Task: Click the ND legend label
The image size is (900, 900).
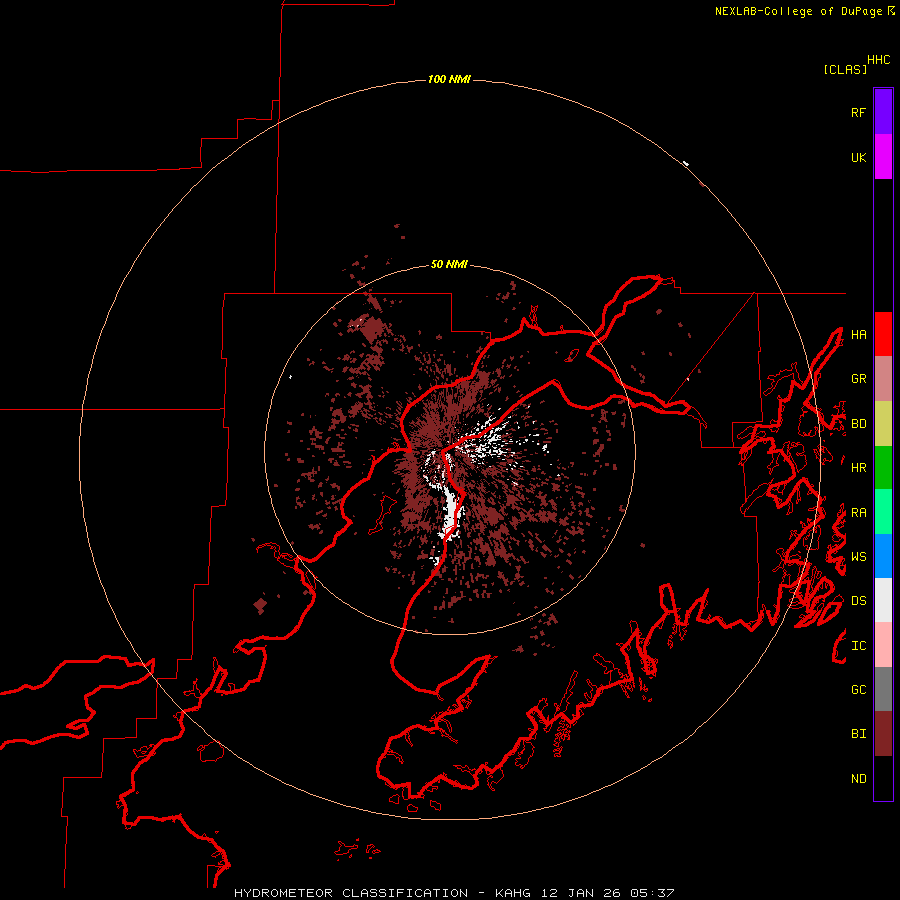Action: pyautogui.click(x=858, y=779)
